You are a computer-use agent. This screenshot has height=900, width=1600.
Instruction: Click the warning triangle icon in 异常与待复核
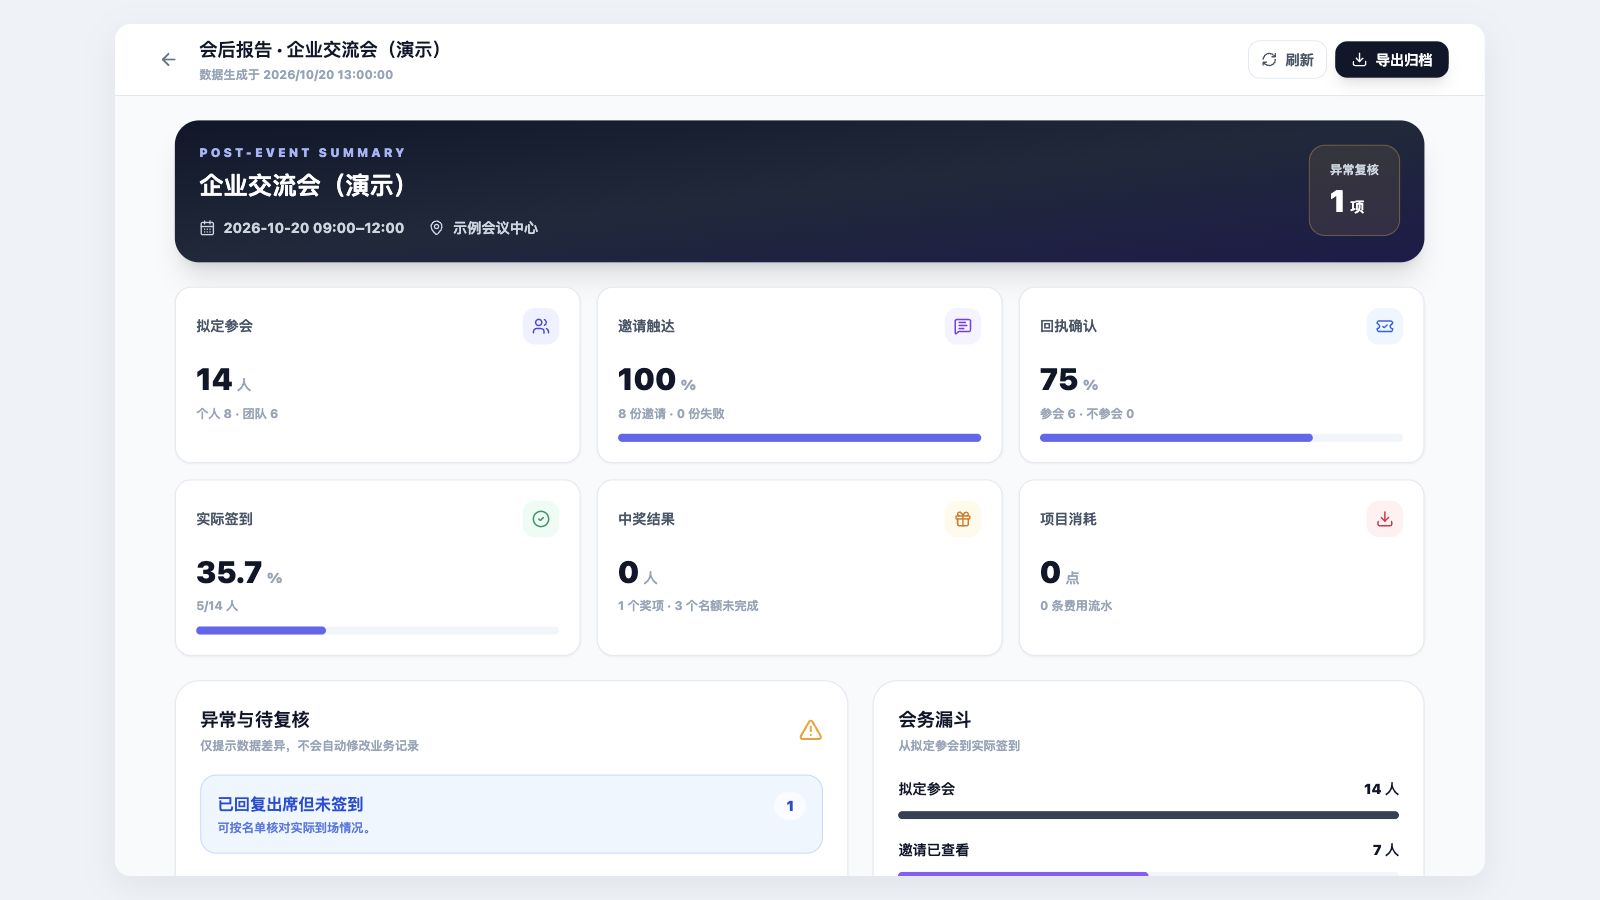(x=811, y=730)
